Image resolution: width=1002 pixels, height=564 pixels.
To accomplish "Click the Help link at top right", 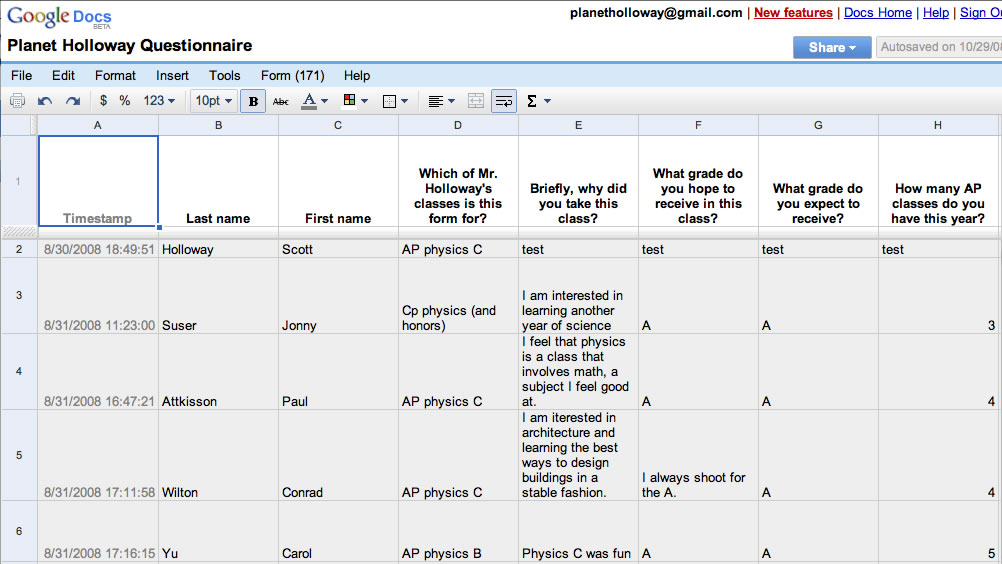I will (x=936, y=13).
